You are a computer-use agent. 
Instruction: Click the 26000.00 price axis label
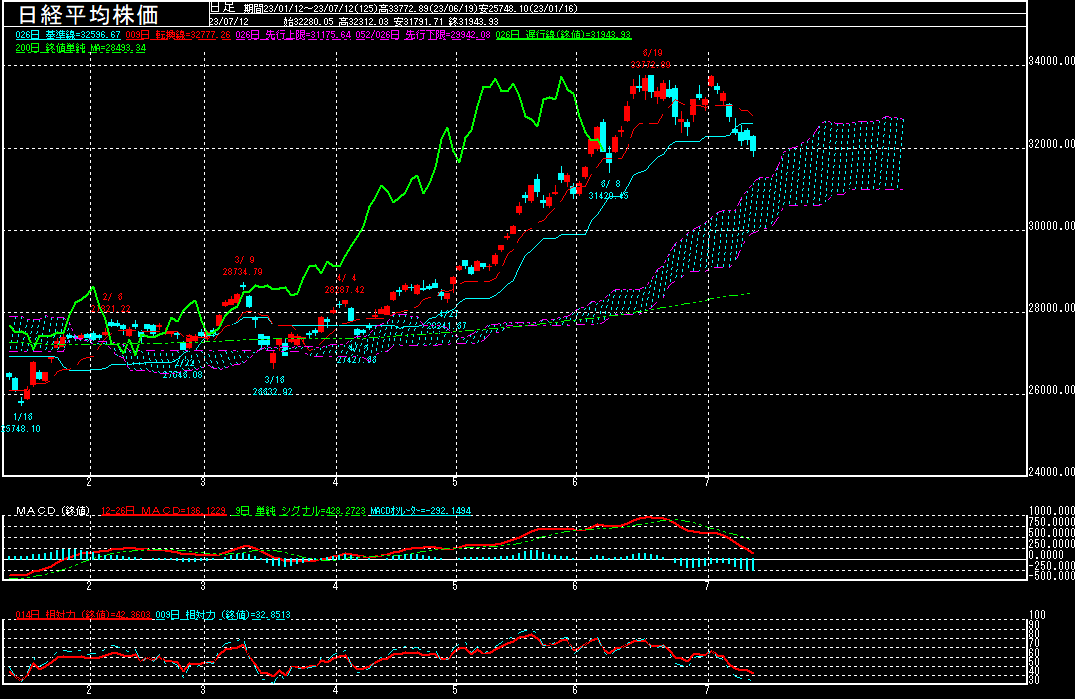pyautogui.click(x=1051, y=390)
